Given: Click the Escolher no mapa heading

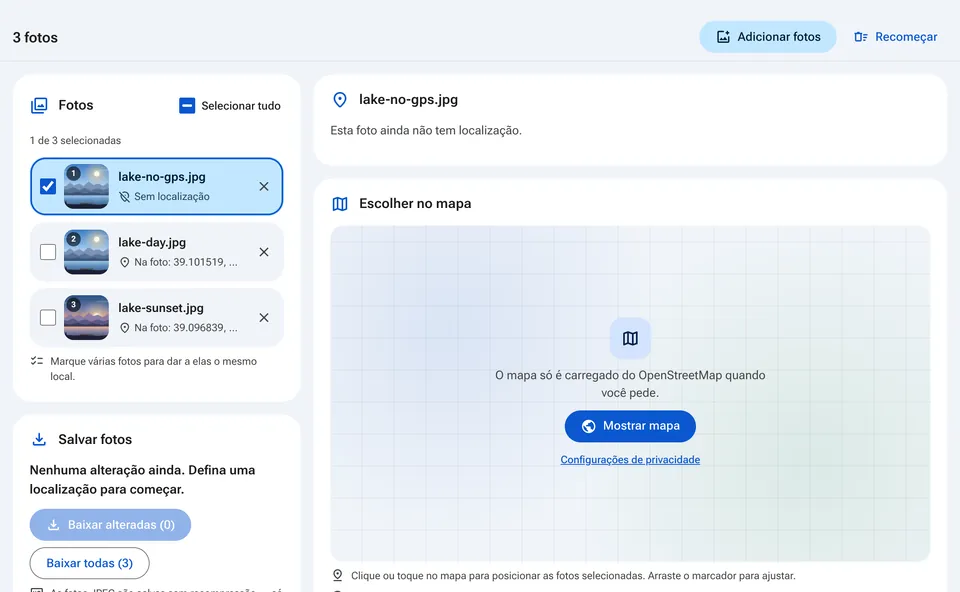Looking at the screenshot, I should coord(415,204).
